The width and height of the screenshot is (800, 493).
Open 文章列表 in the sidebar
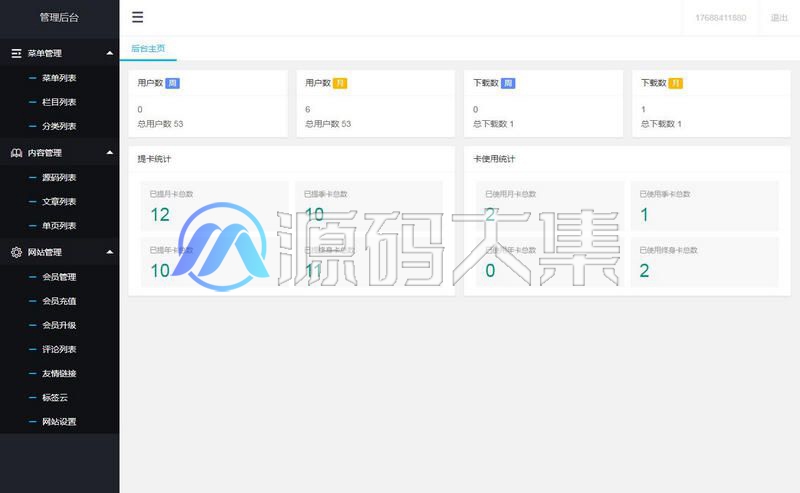pyautogui.click(x=60, y=202)
